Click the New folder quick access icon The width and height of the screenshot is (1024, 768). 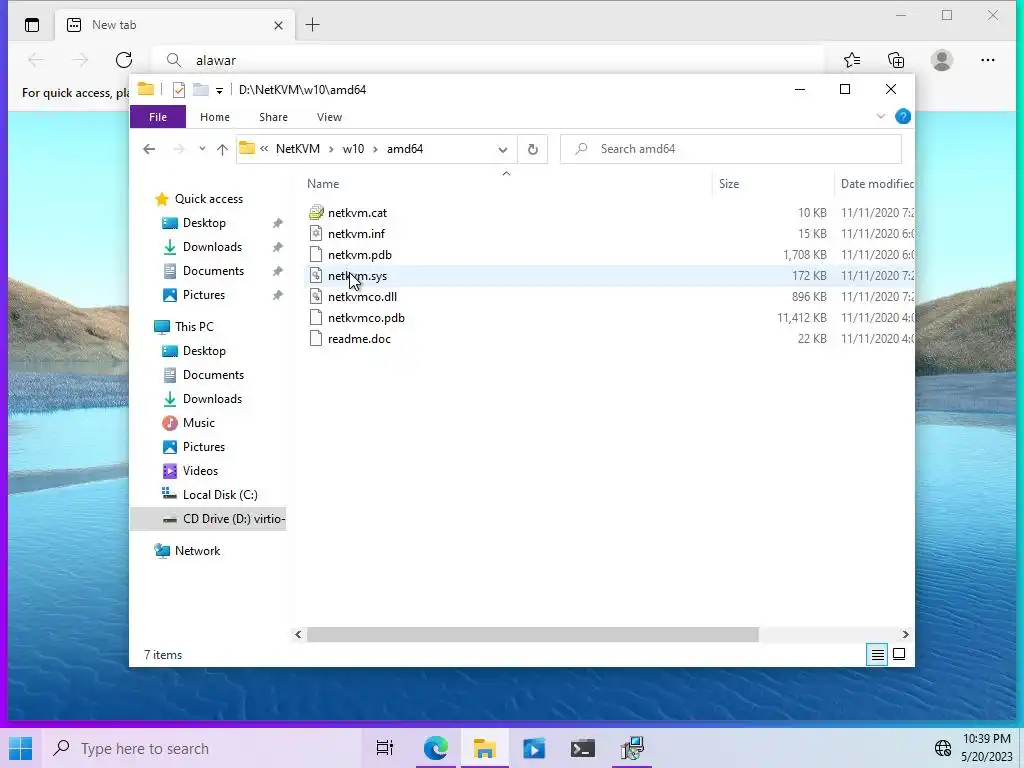(200, 89)
